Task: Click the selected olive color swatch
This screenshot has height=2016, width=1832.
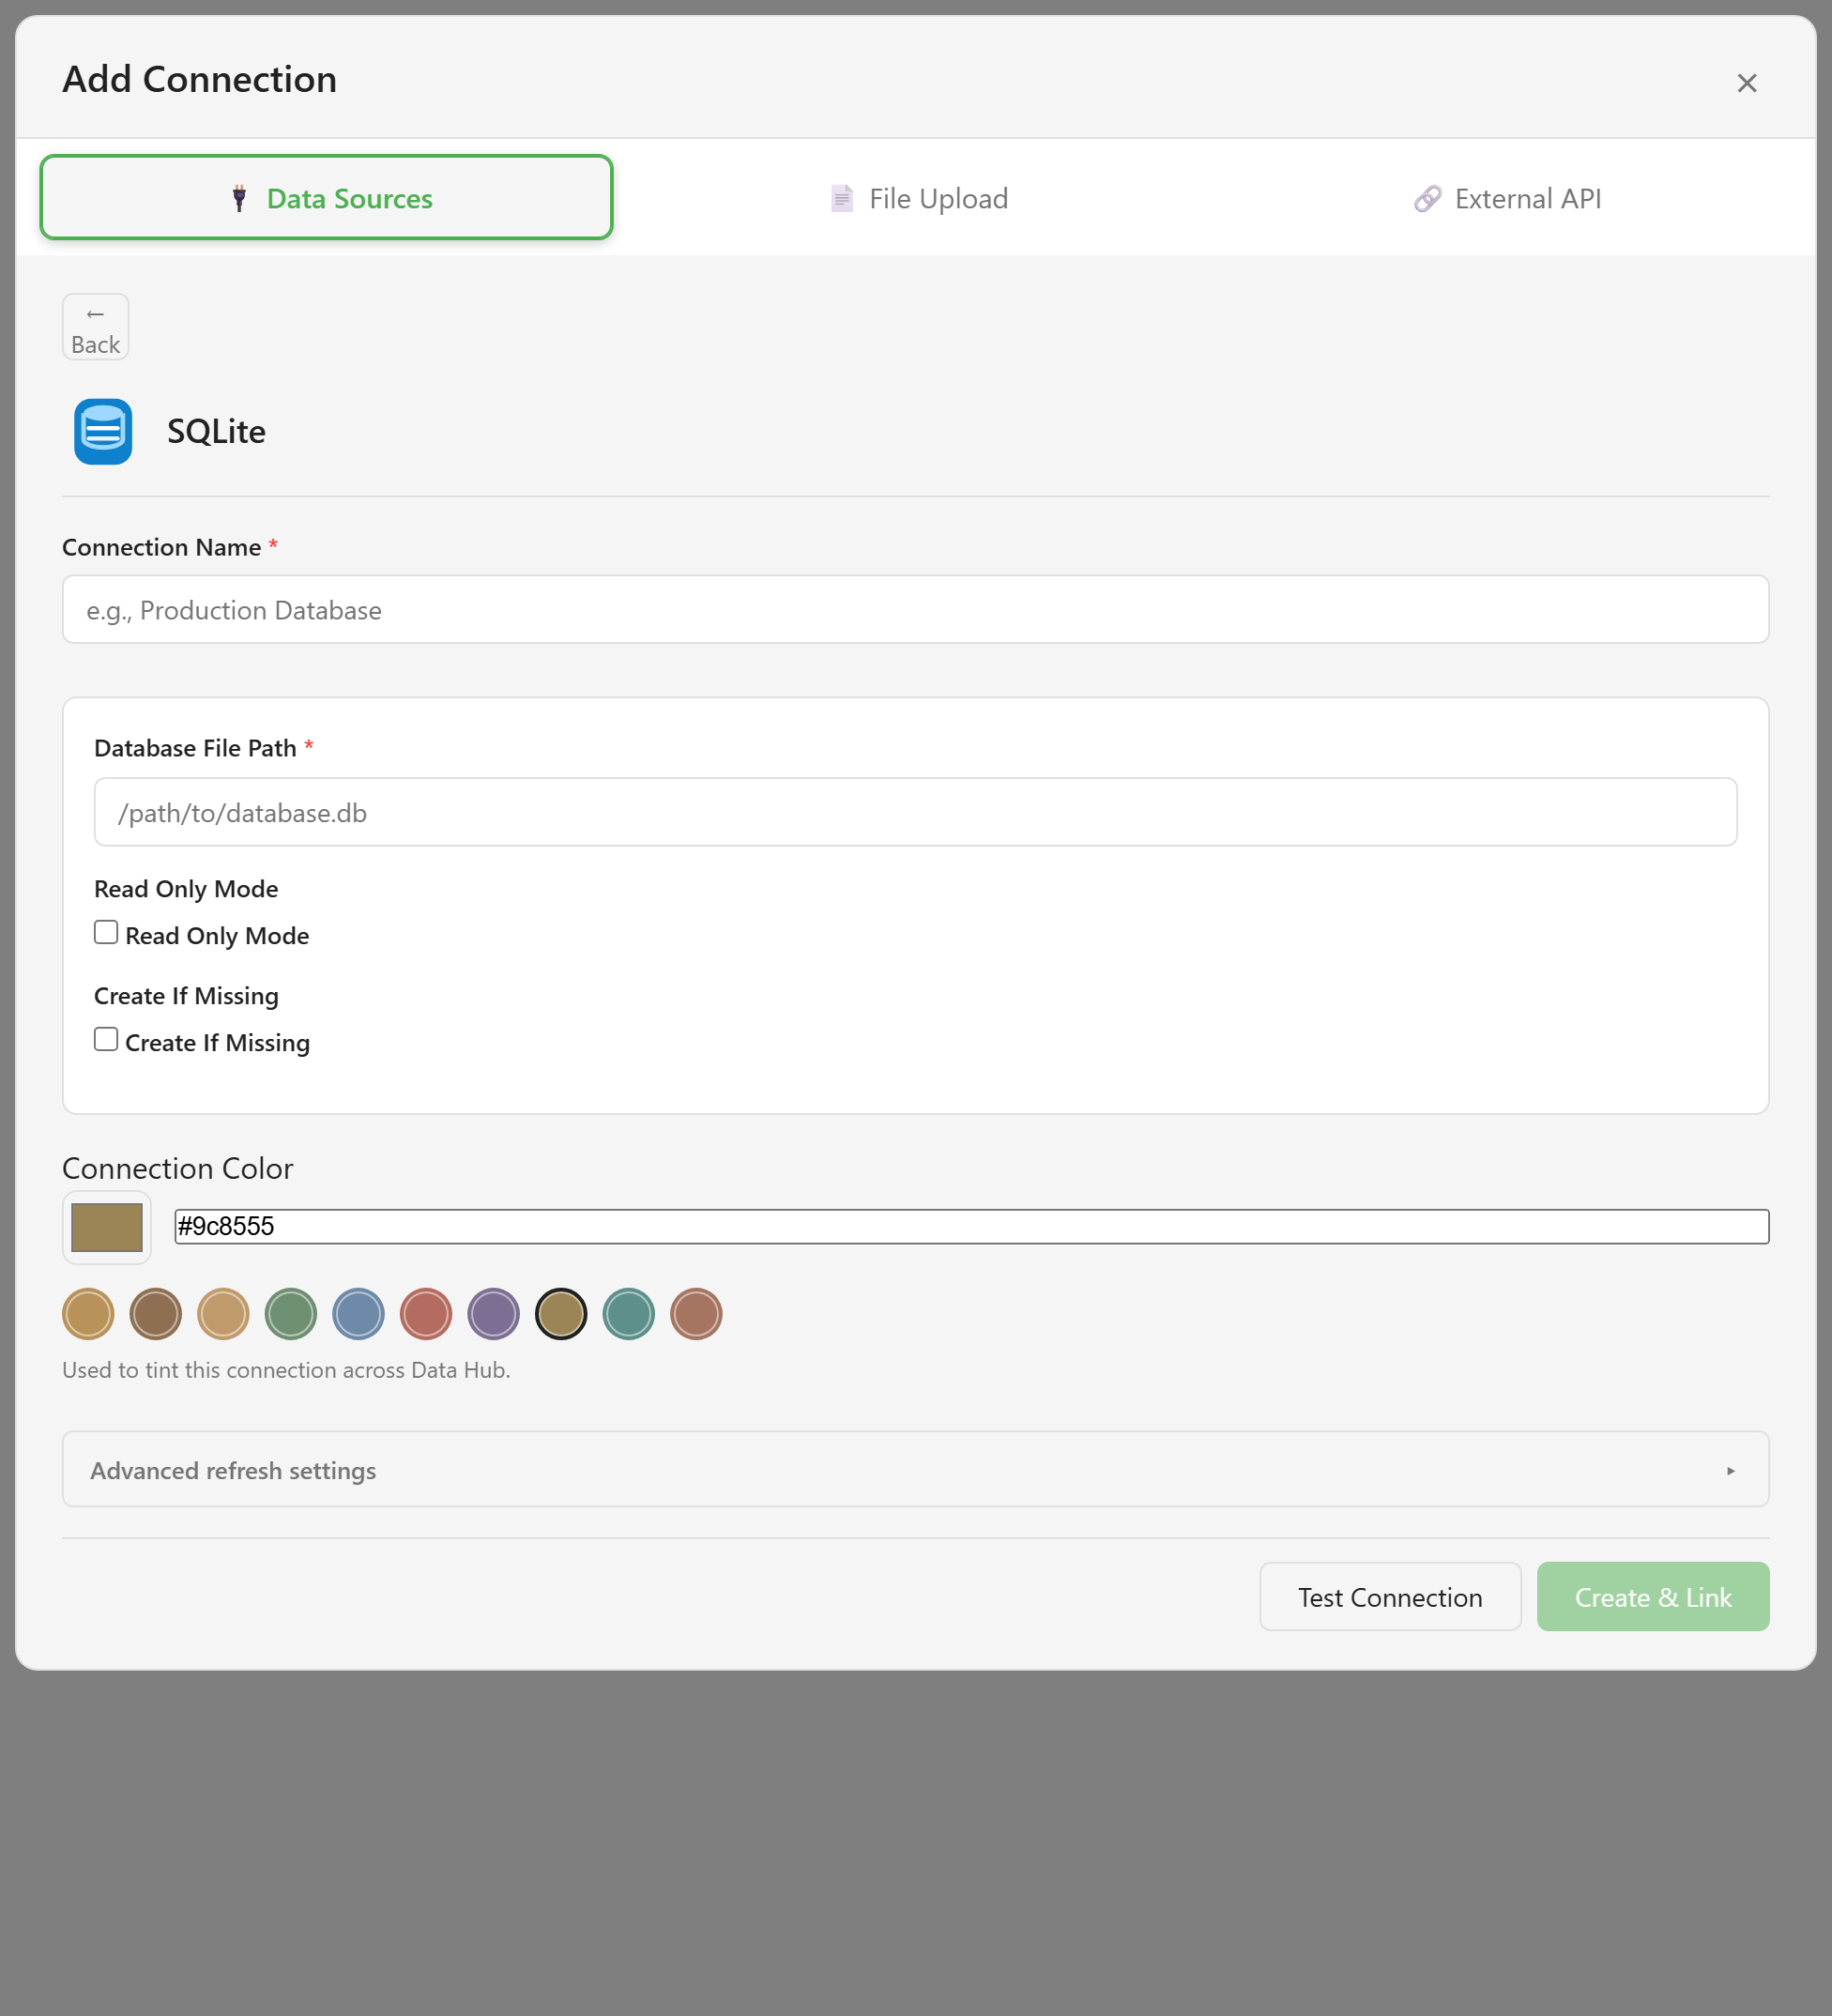Action: click(x=561, y=1313)
